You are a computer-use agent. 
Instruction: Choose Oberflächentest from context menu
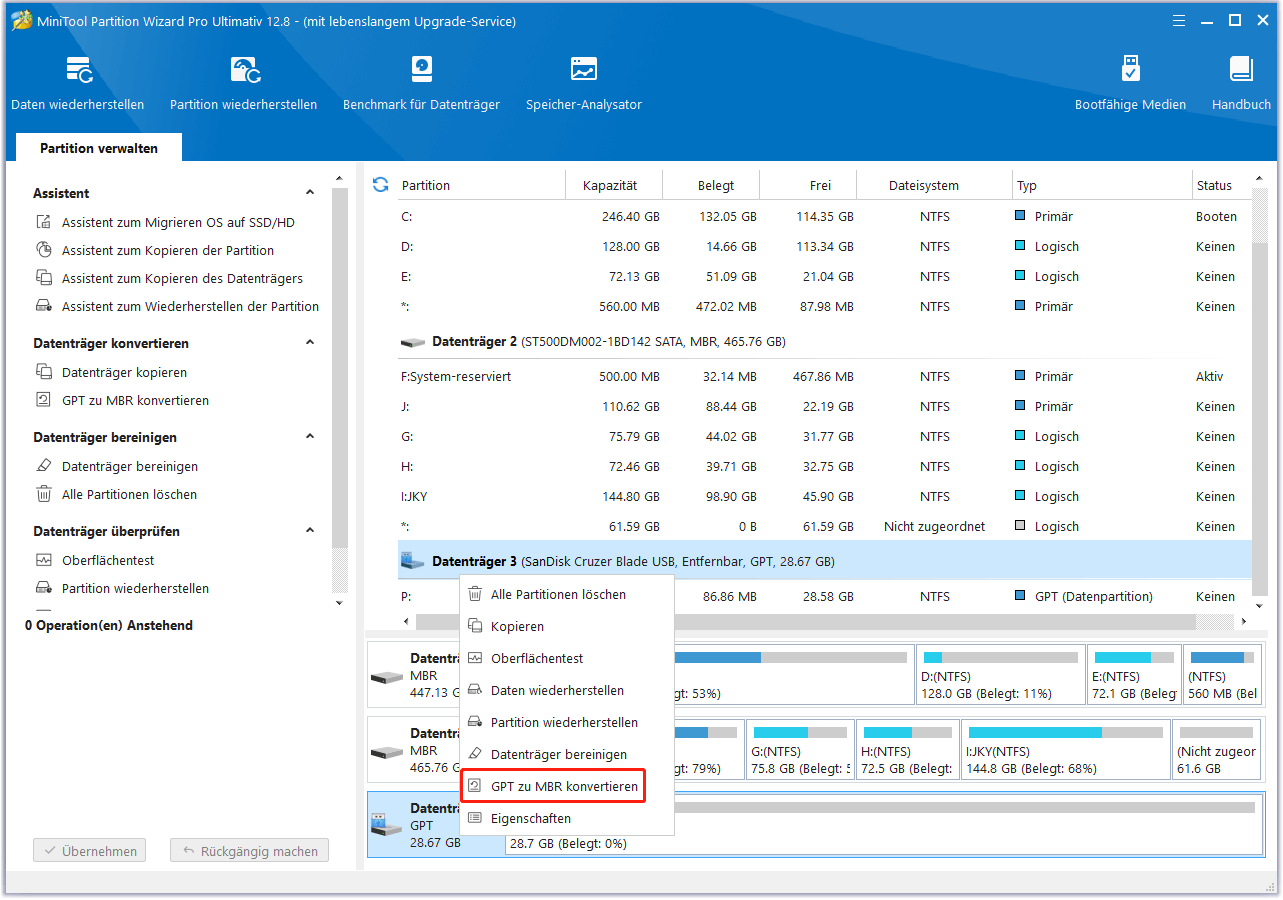click(x=566, y=658)
